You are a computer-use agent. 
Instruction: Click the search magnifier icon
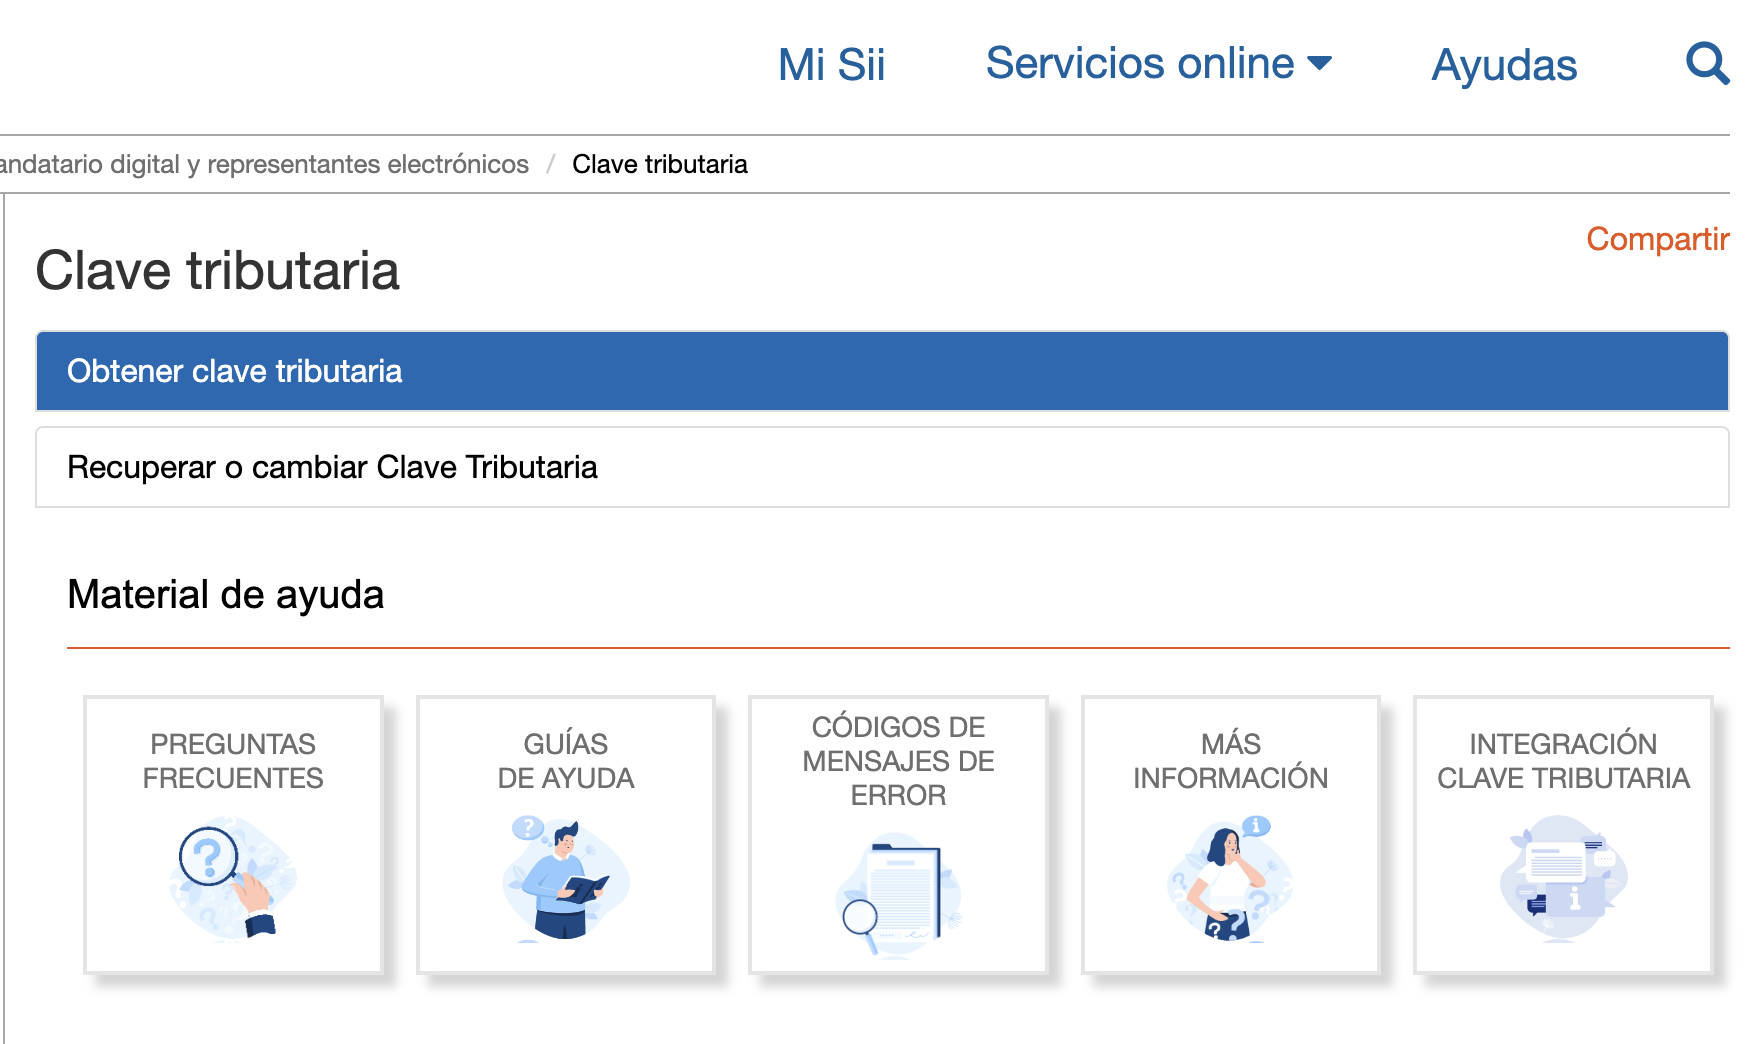pos(1707,63)
